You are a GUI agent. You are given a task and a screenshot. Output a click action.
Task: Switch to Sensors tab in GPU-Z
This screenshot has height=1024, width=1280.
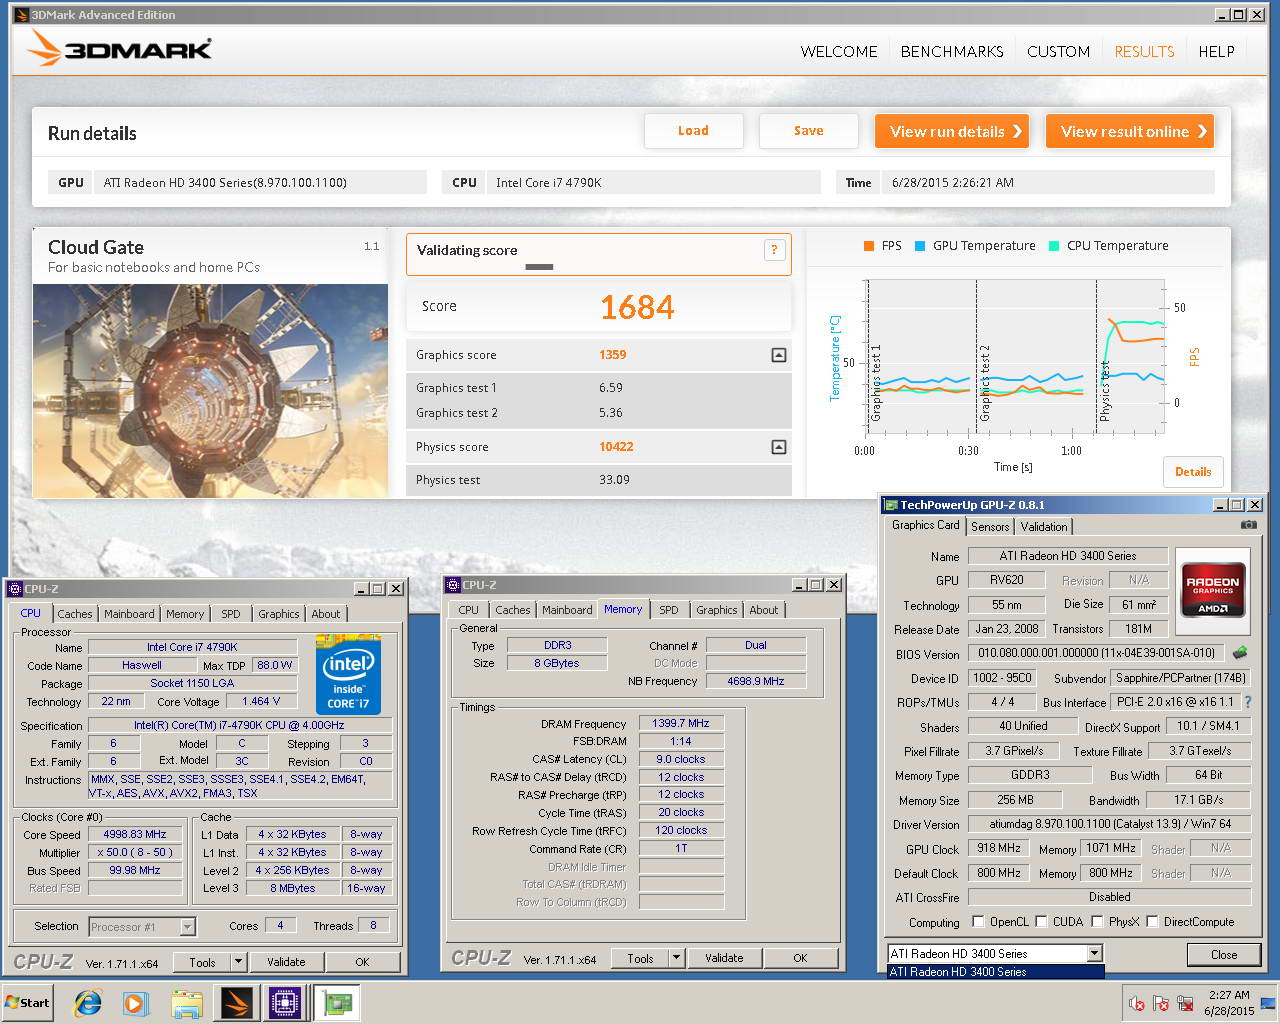pyautogui.click(x=990, y=527)
